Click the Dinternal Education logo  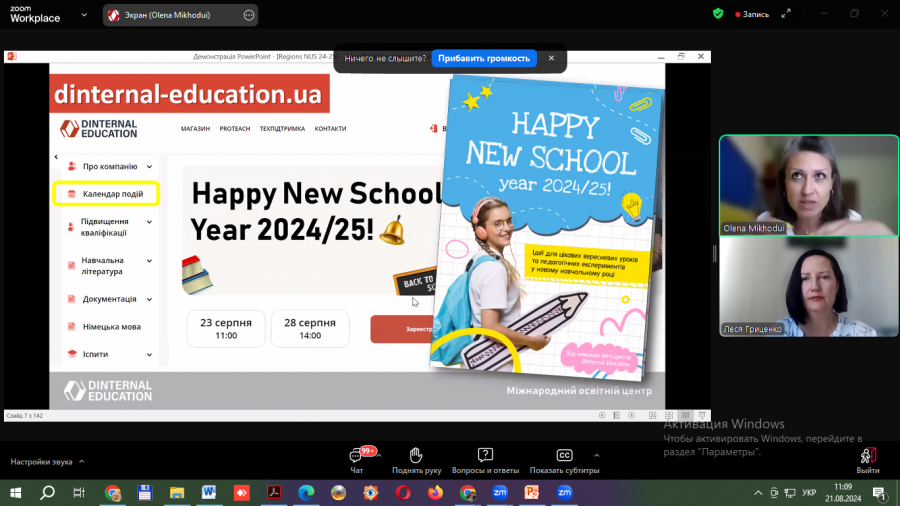(99, 129)
